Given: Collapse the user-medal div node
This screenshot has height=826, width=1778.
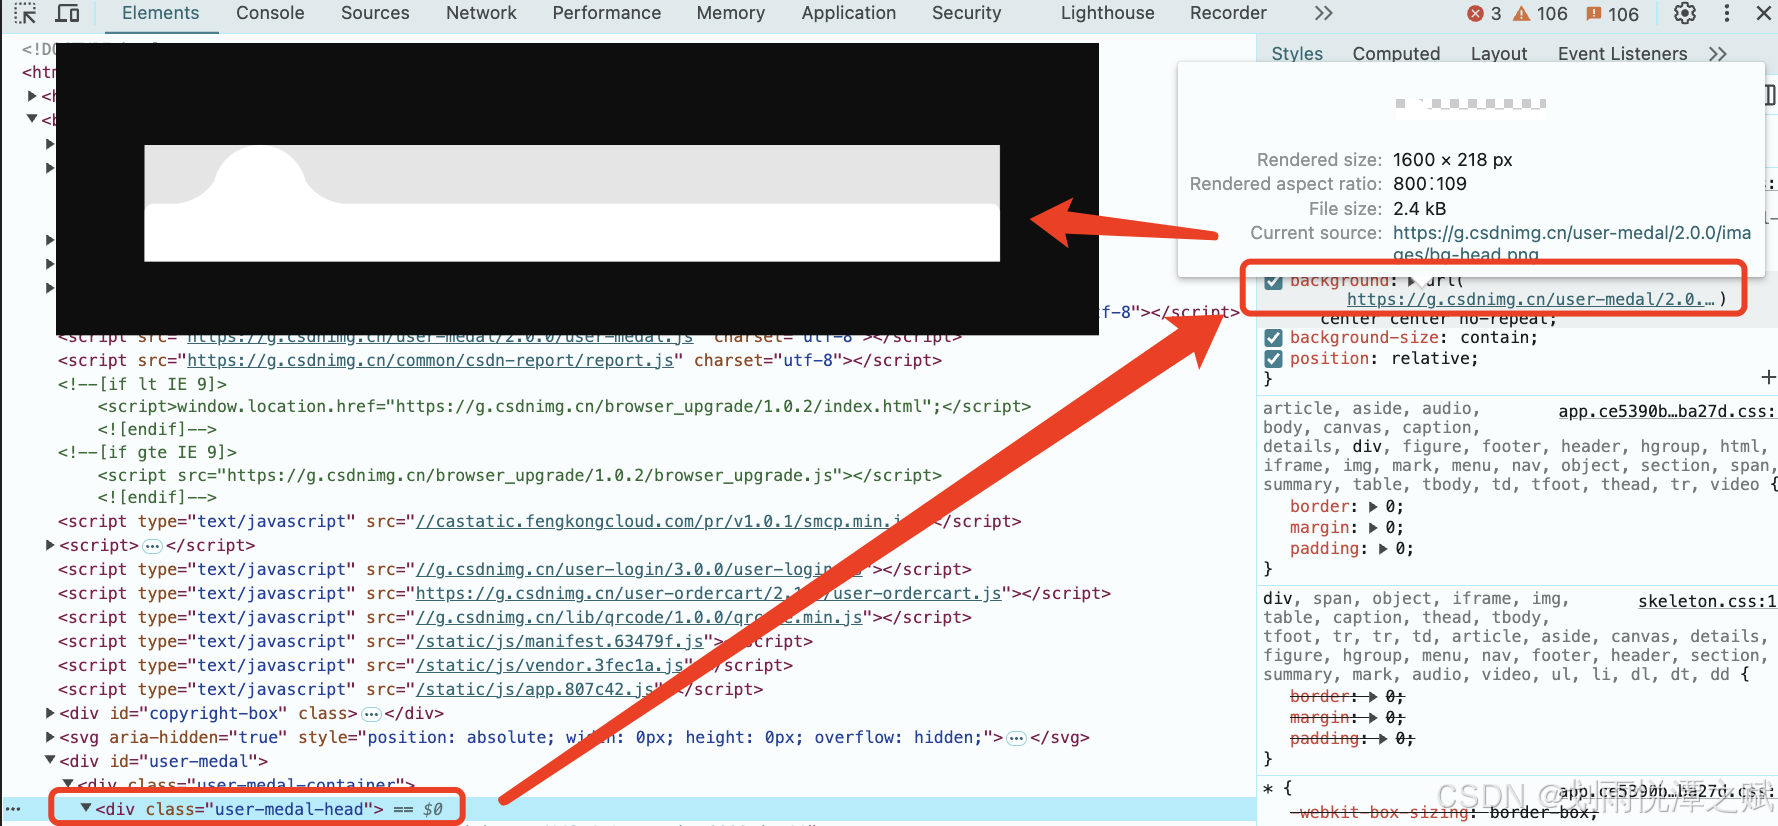Looking at the screenshot, I should (x=50, y=761).
